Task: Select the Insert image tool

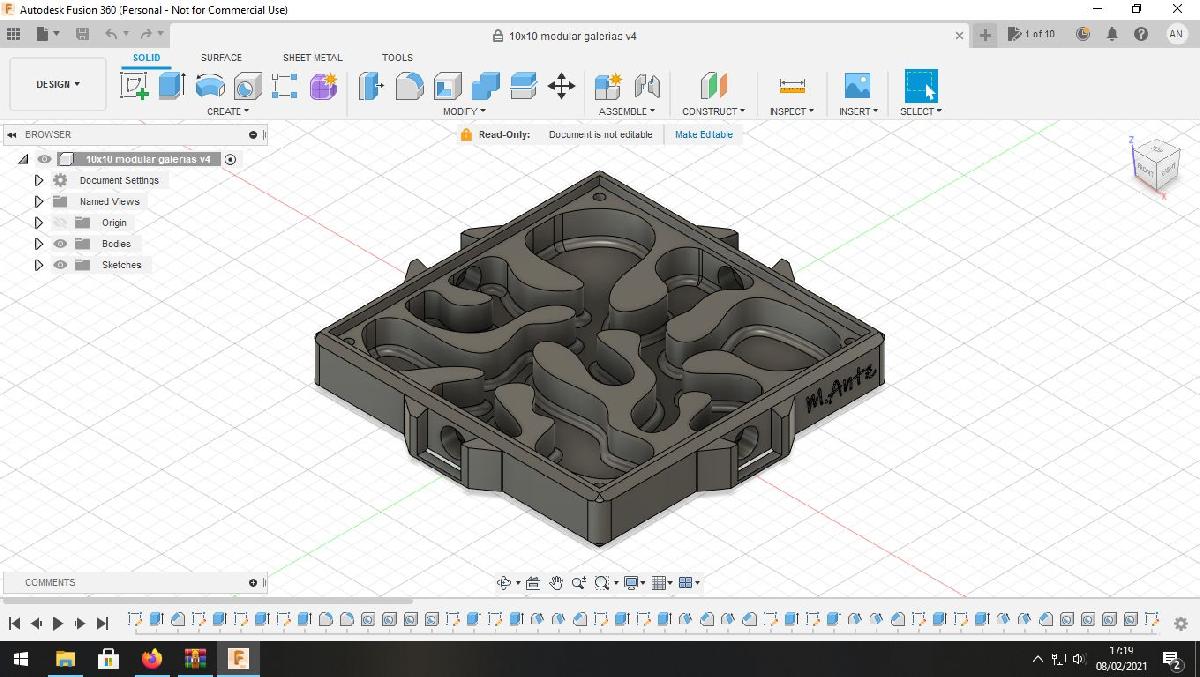Action: (x=857, y=86)
